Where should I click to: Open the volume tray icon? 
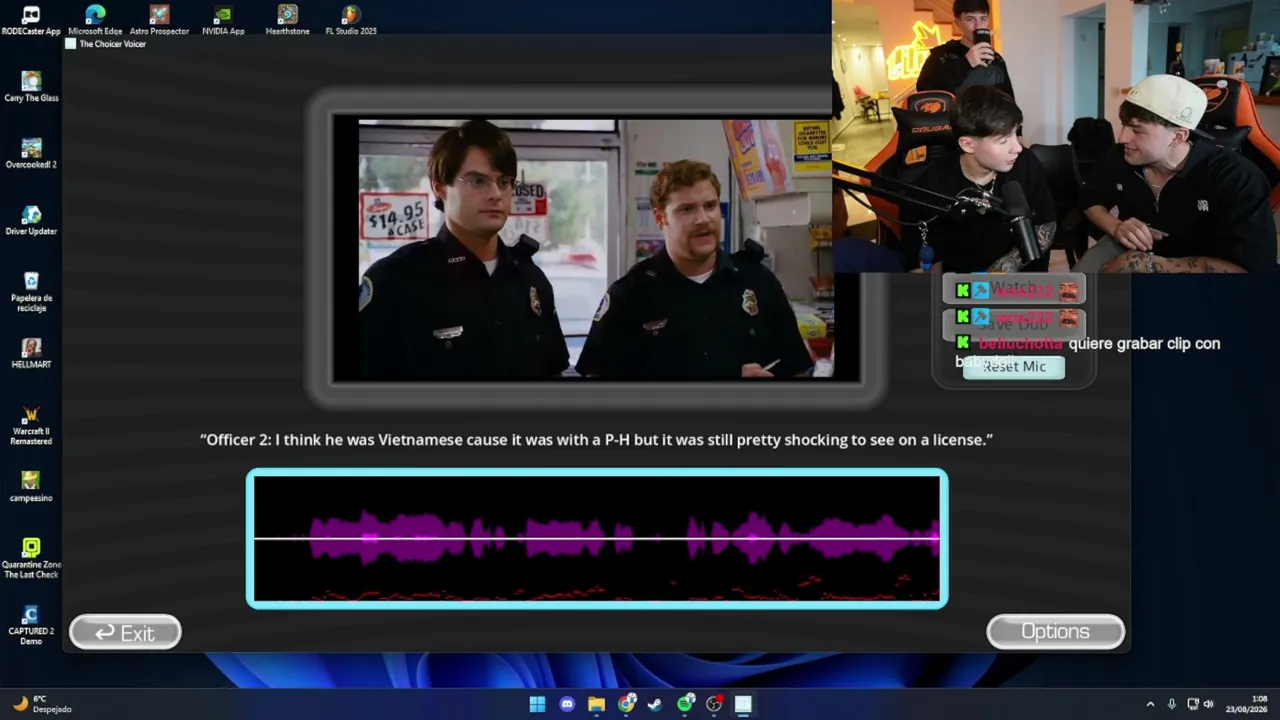(1208, 704)
